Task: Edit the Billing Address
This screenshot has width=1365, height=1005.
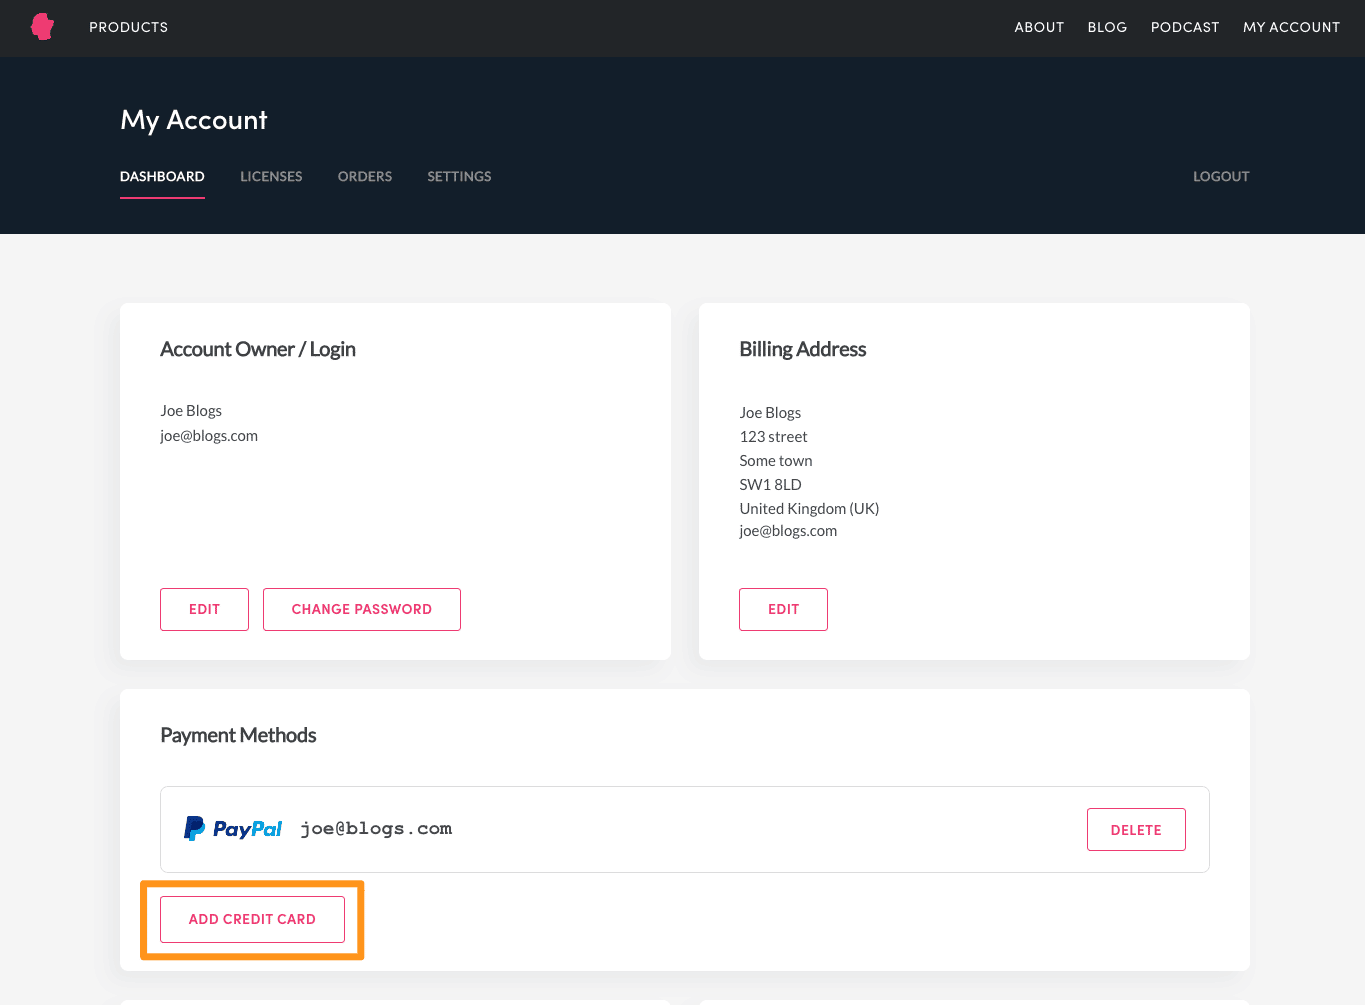Action: coord(783,609)
